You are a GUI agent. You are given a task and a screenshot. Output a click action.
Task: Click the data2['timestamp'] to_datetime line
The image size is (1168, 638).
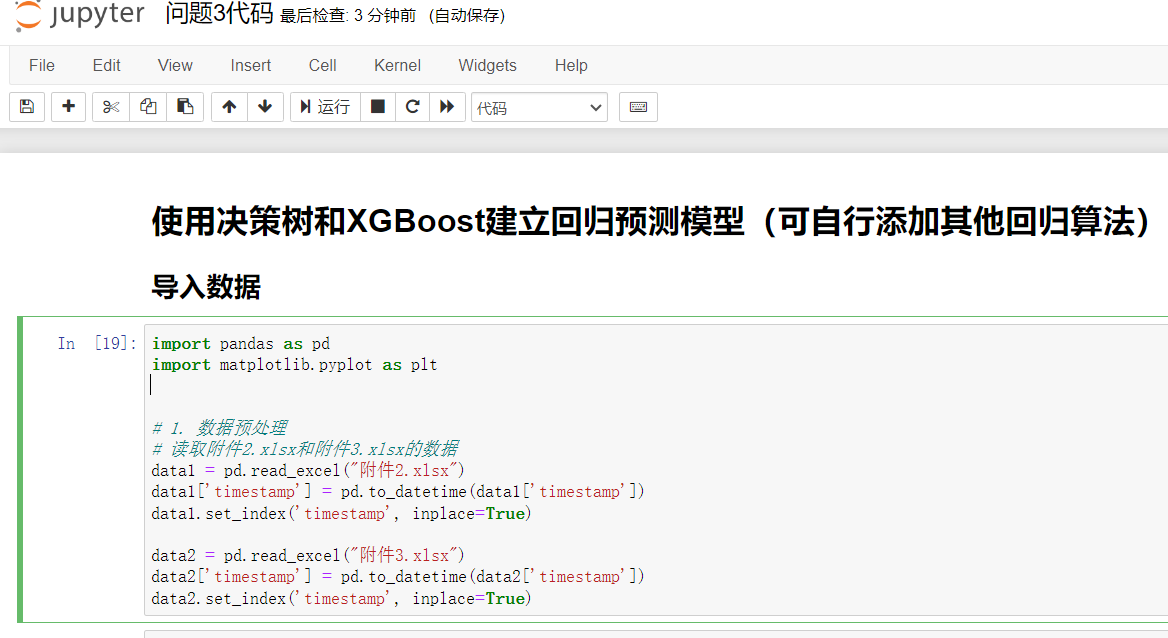point(398,577)
